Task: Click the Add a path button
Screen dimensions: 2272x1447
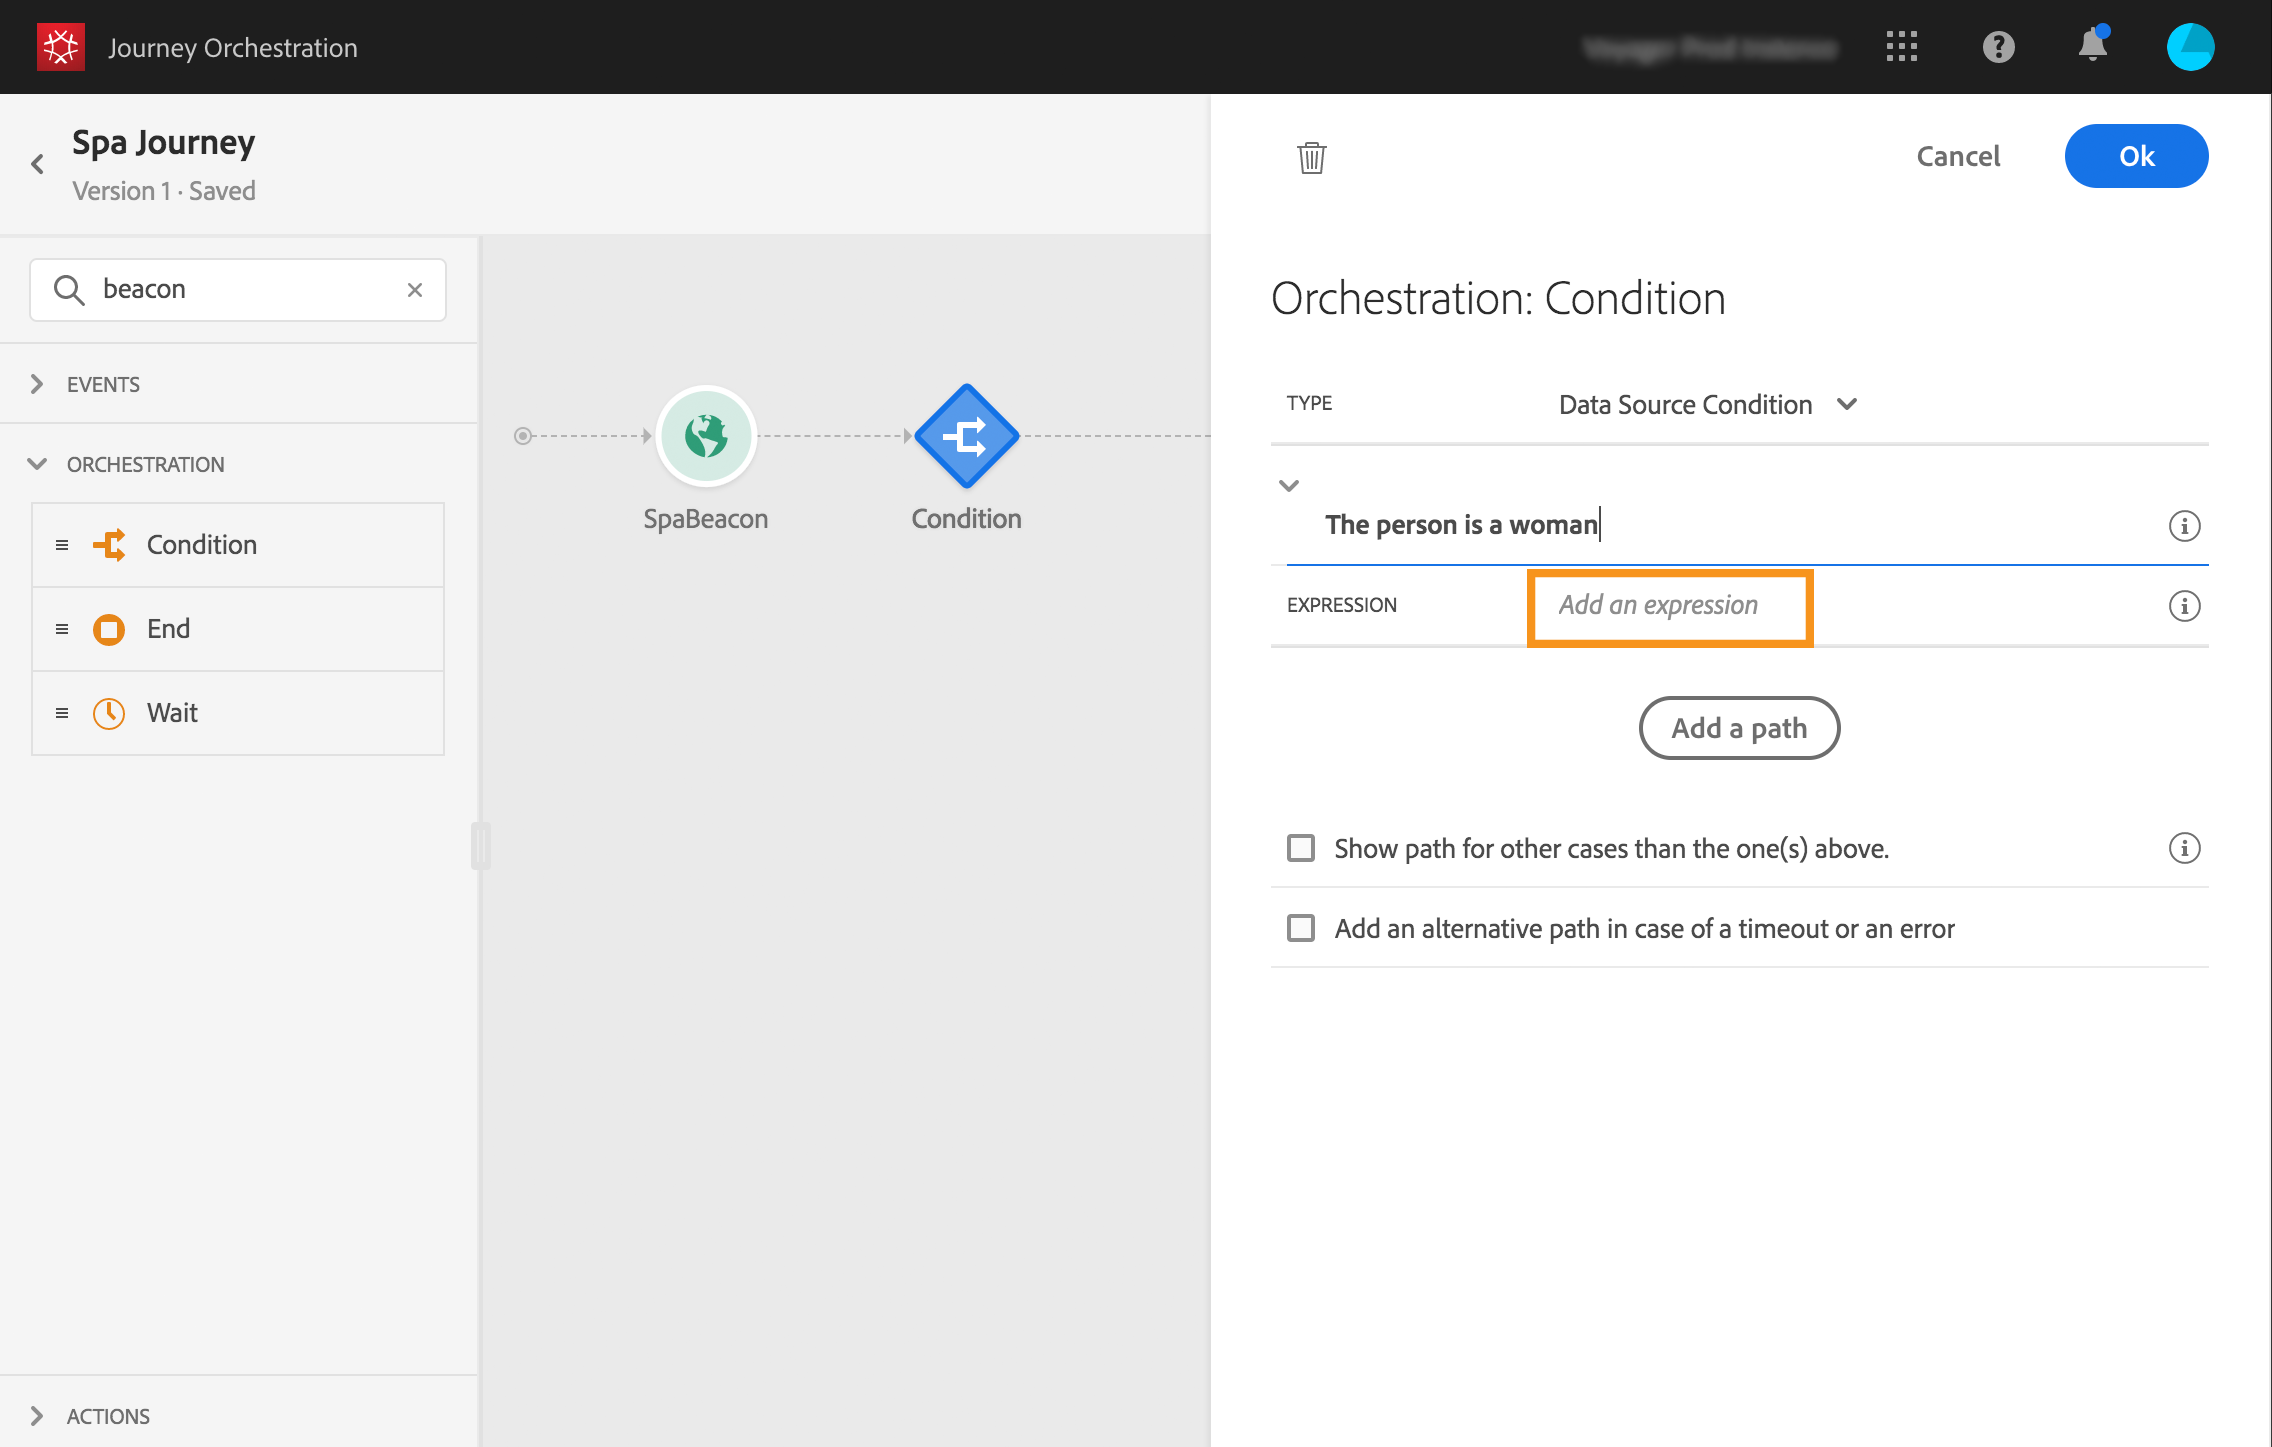Action: (x=1739, y=728)
